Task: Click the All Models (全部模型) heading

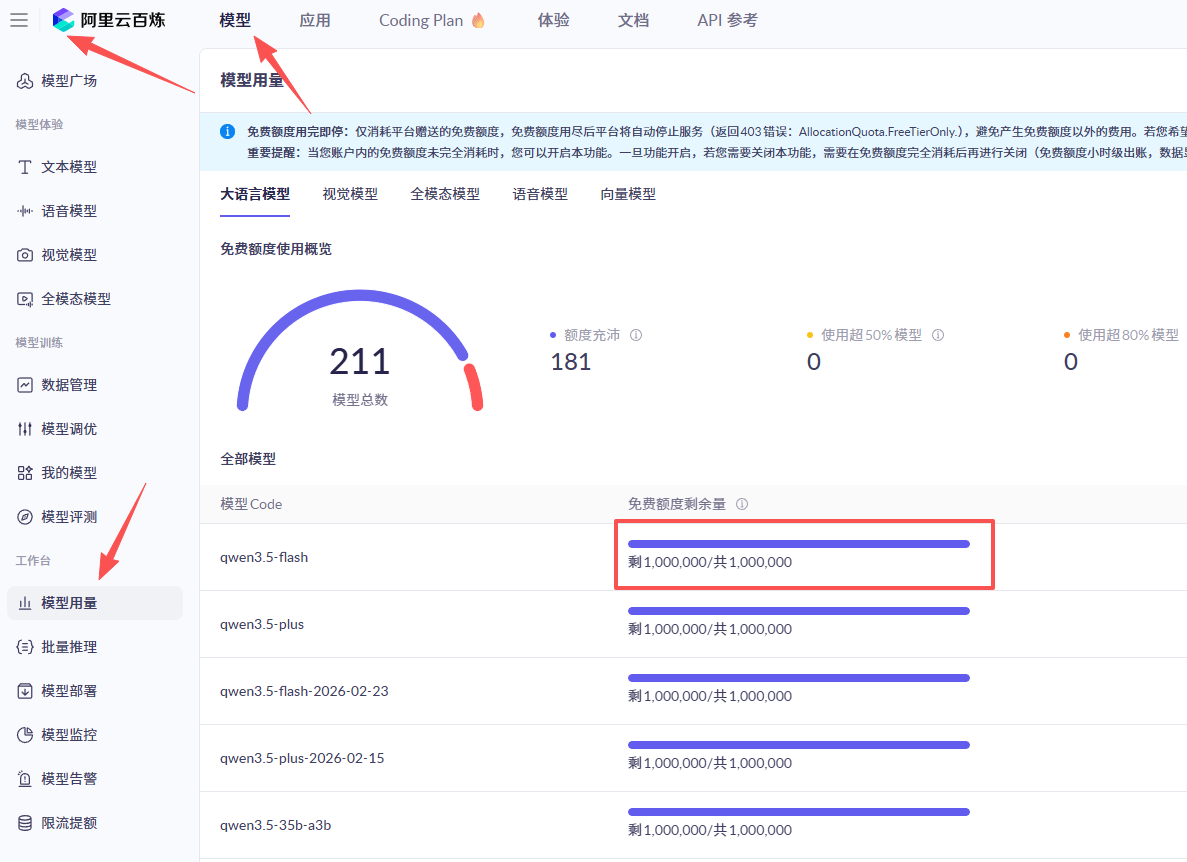Action: click(248, 459)
